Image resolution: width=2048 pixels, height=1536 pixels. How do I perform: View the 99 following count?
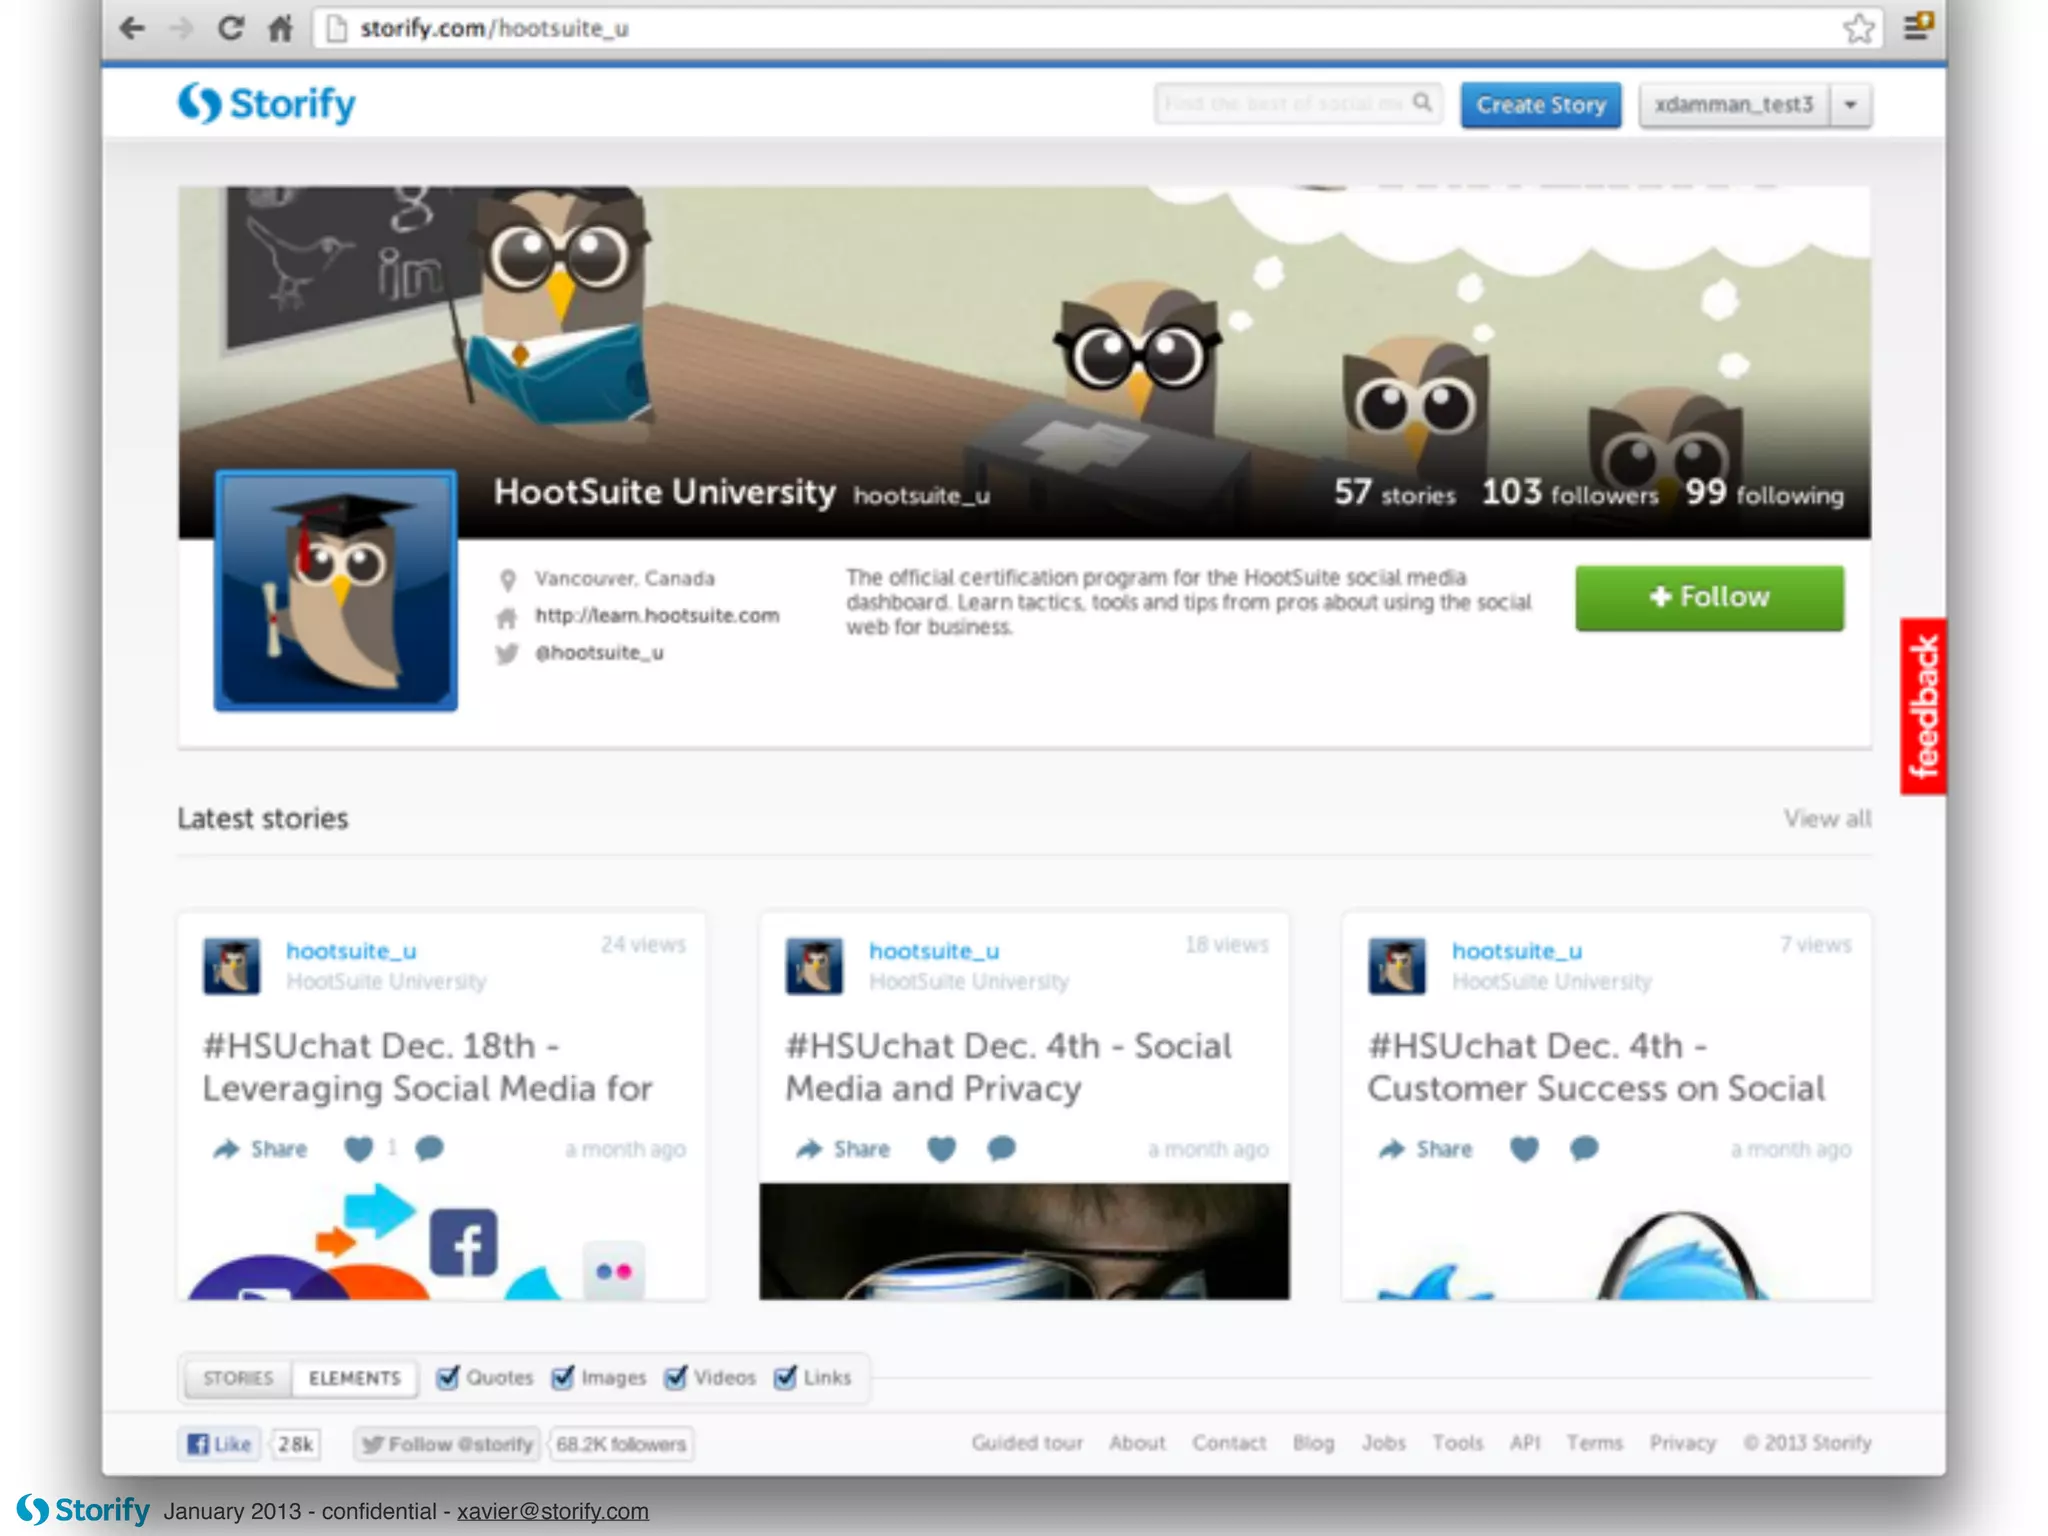1765,492
